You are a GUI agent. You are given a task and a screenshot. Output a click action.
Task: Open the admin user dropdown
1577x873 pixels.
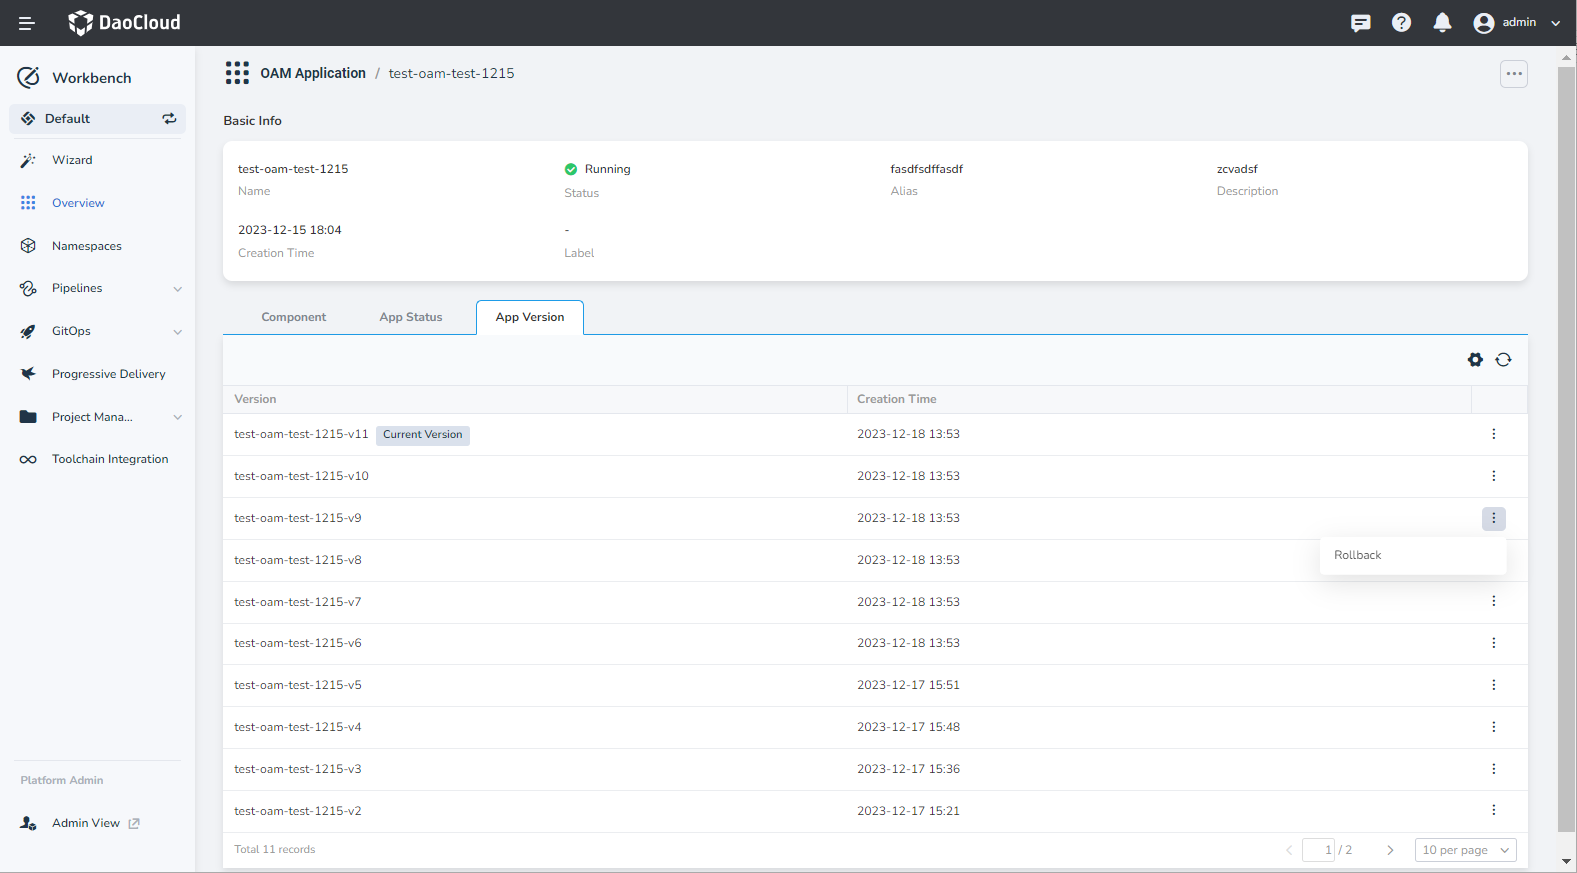click(1516, 23)
